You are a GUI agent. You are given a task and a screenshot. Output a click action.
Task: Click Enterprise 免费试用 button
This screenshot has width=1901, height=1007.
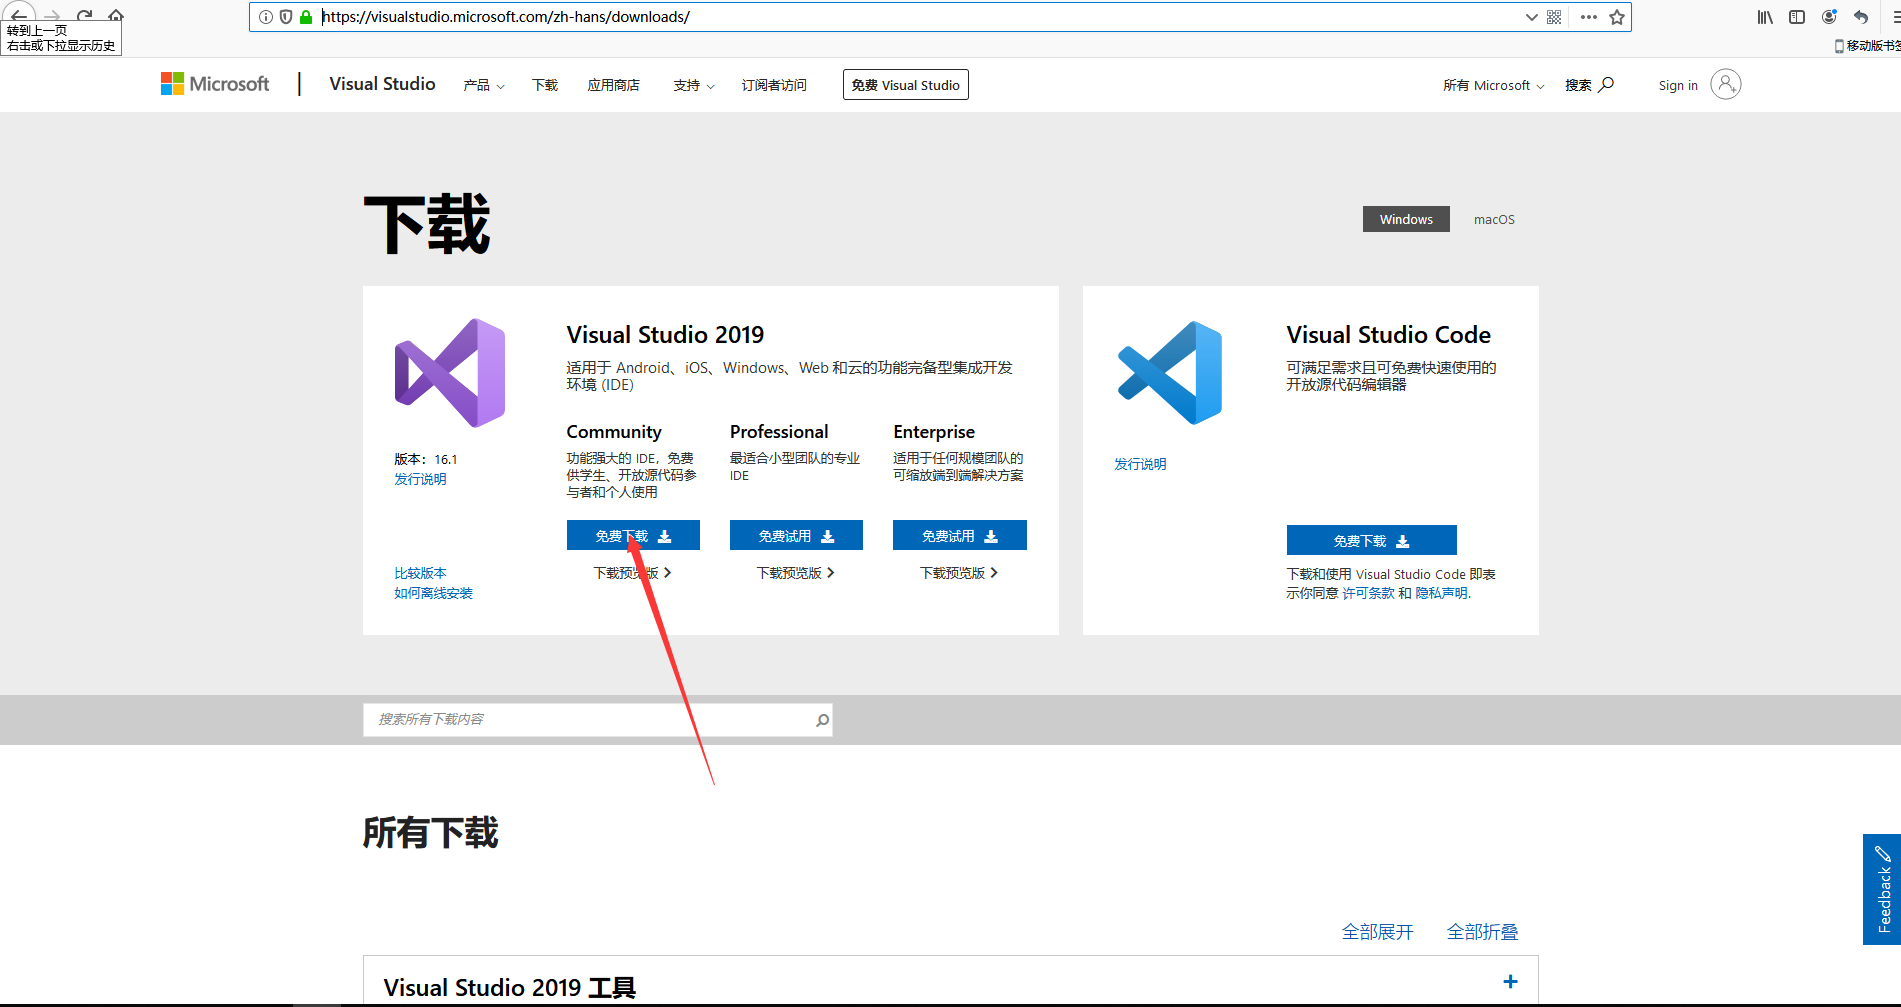click(960, 536)
